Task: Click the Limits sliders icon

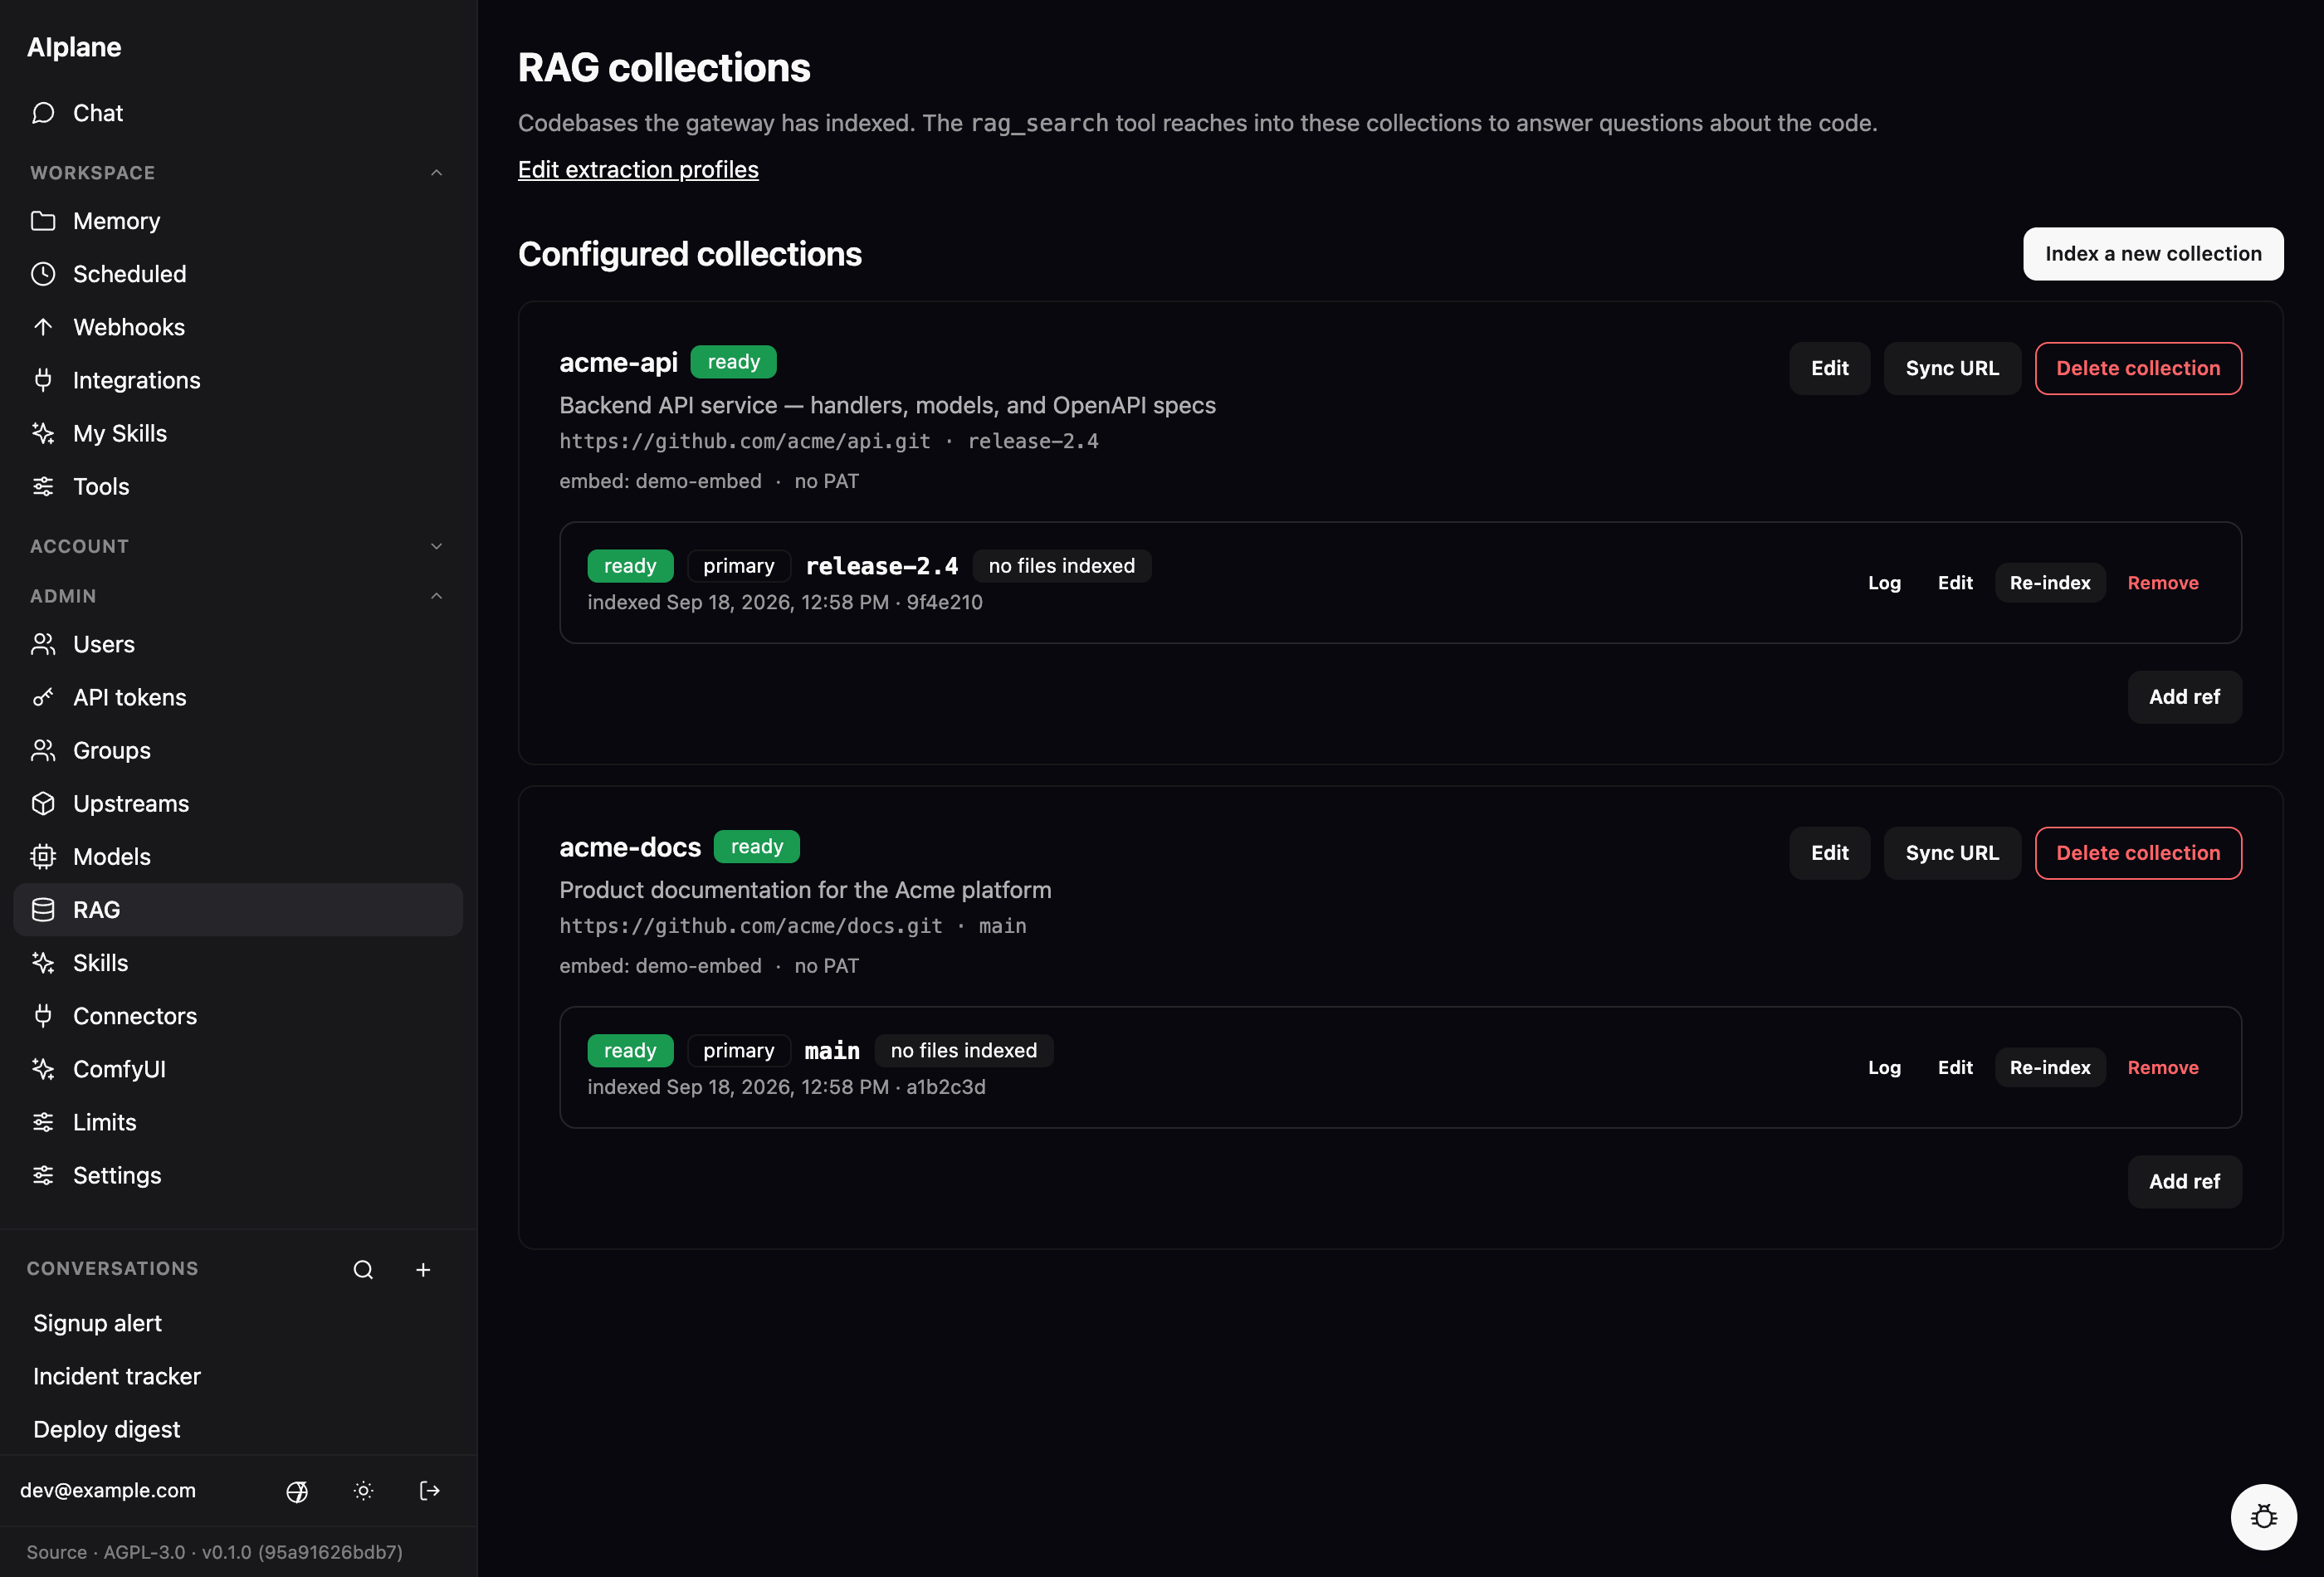Action: (x=43, y=1122)
